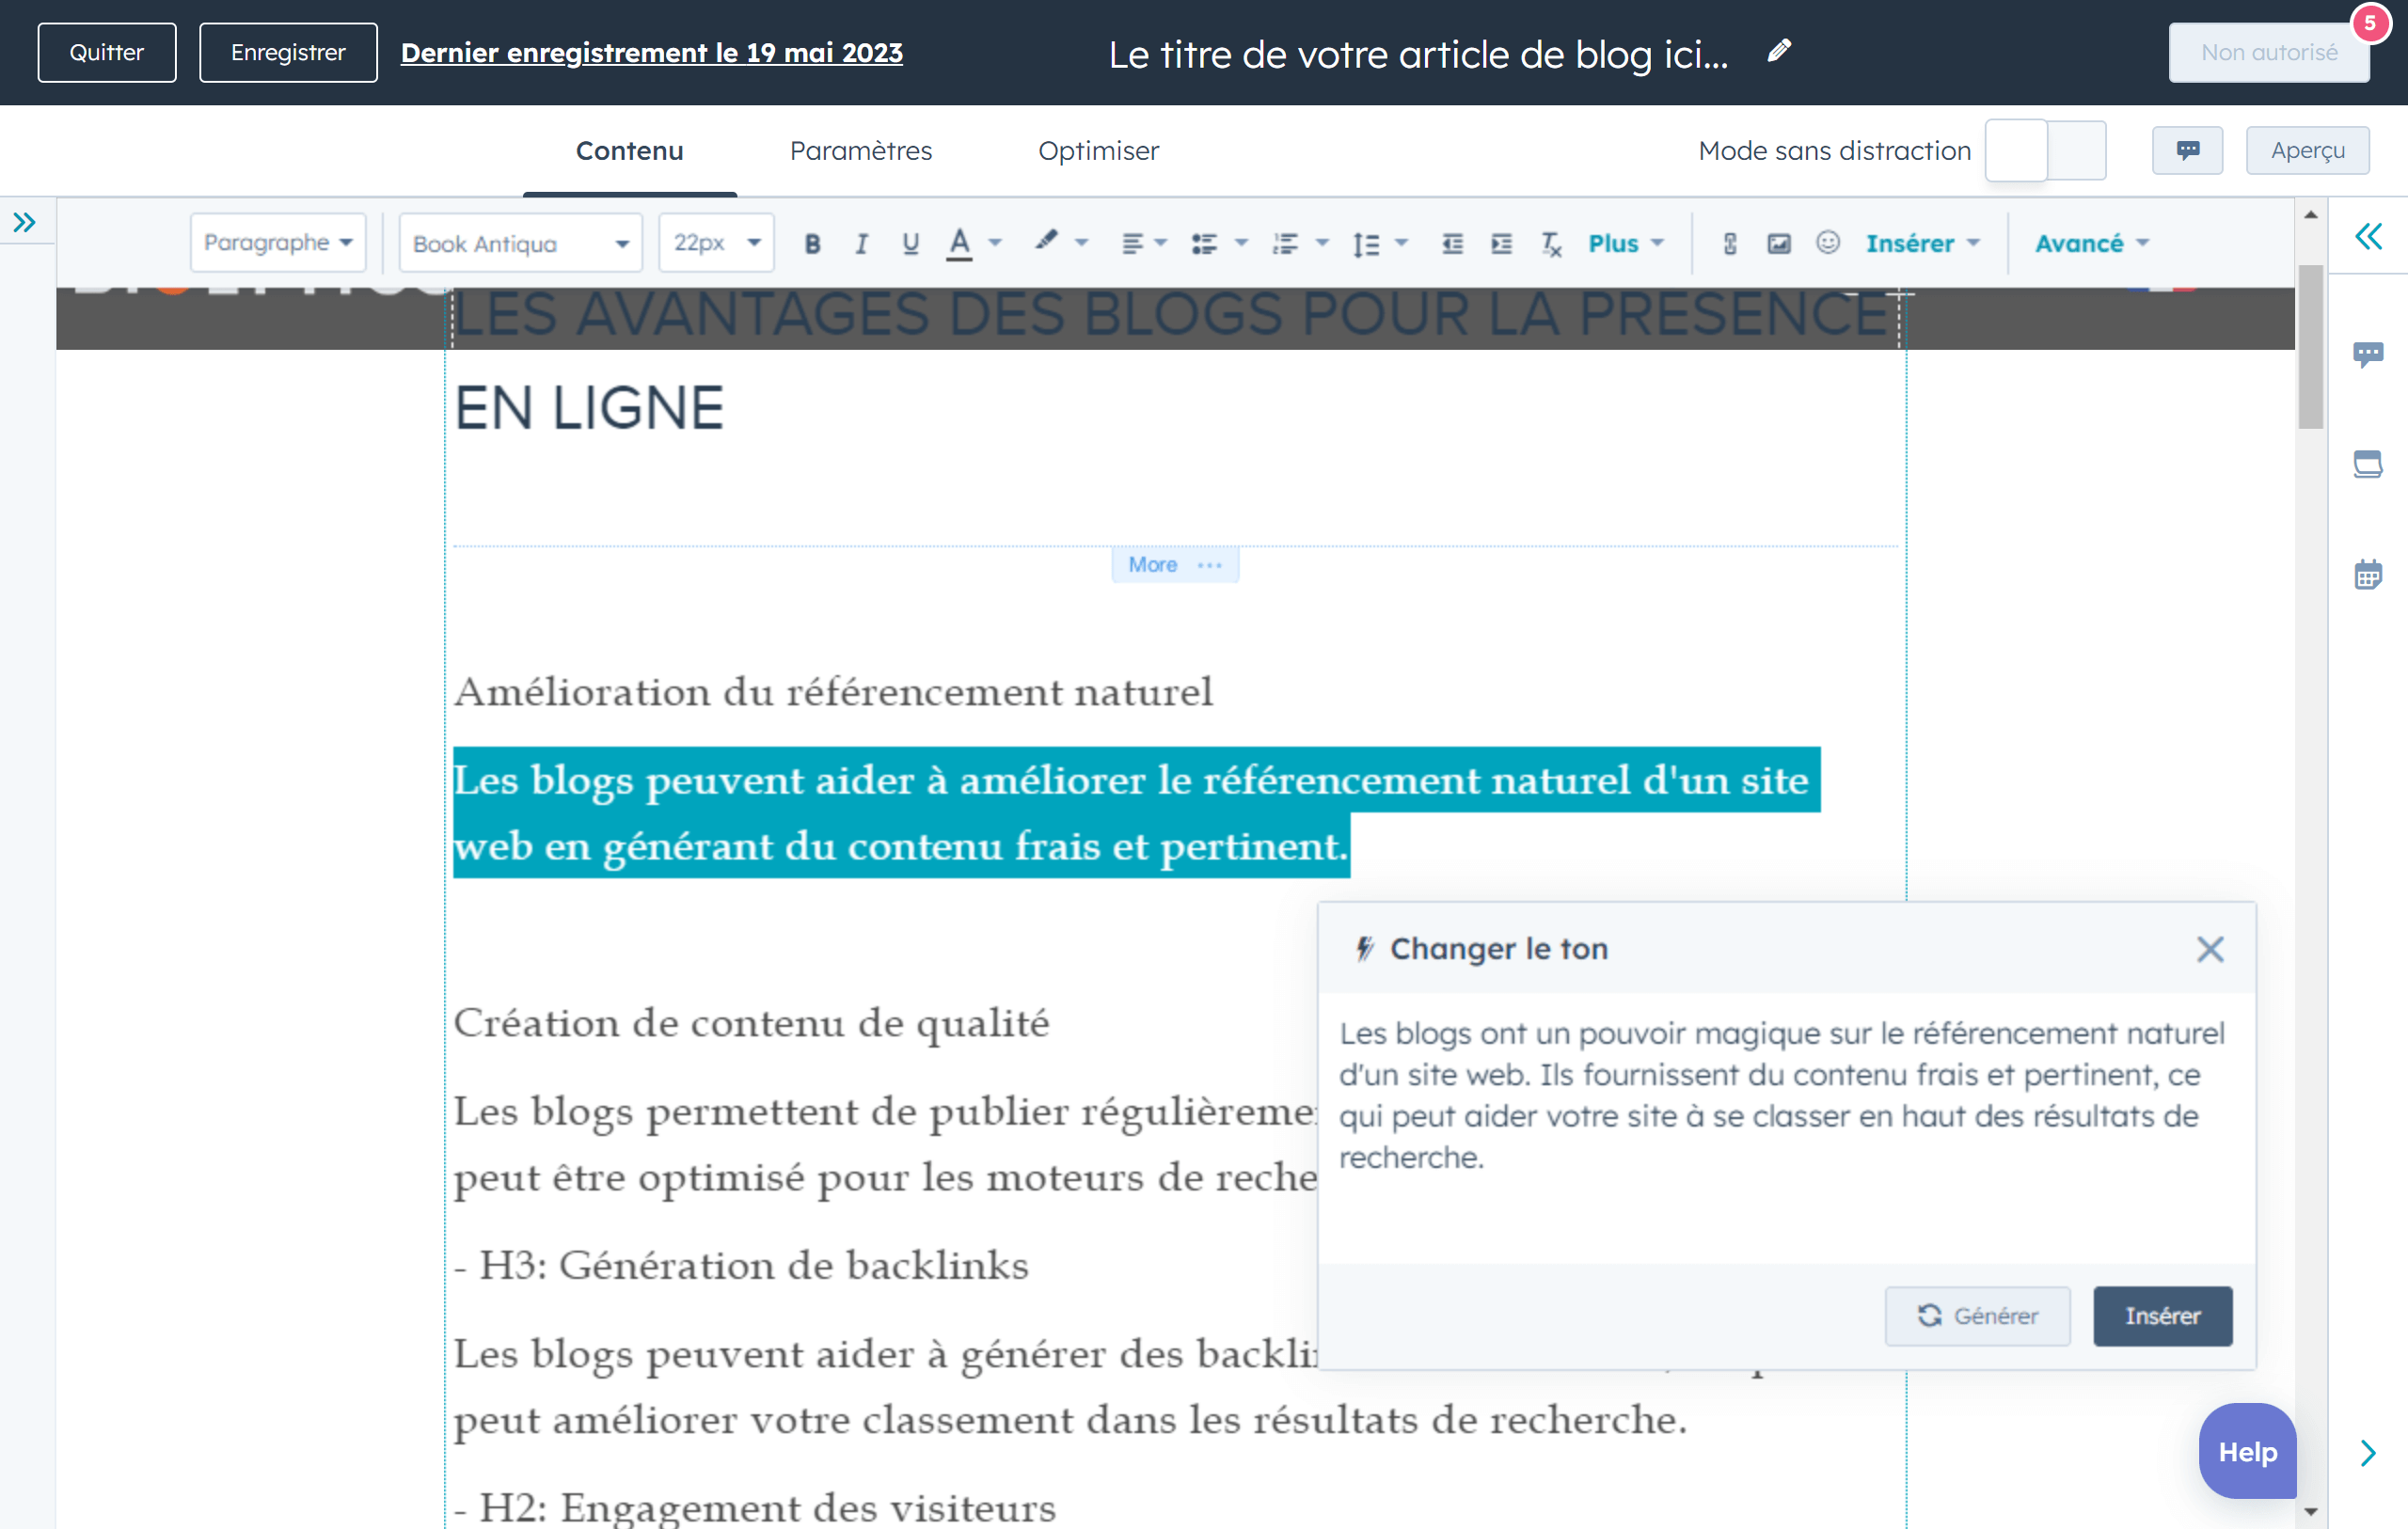The image size is (2408, 1529).
Task: Click the Insérer button in Changer le ton
Action: coord(2162,1316)
